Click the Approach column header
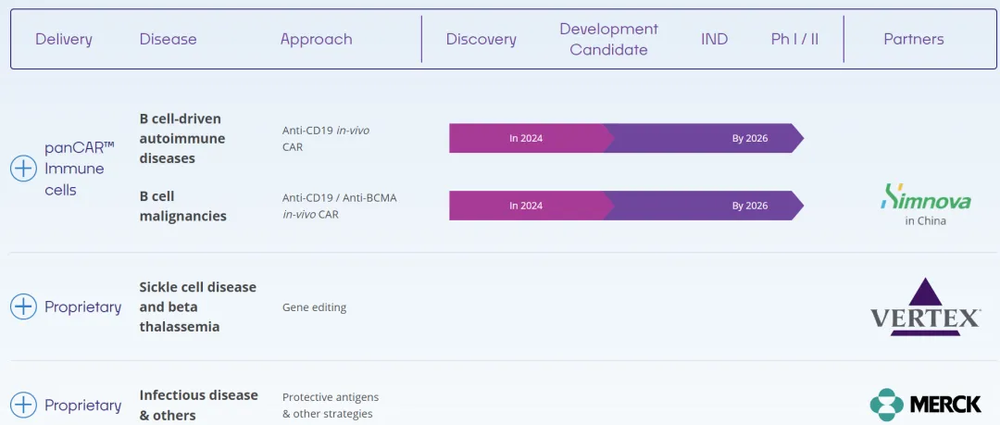 tap(316, 39)
